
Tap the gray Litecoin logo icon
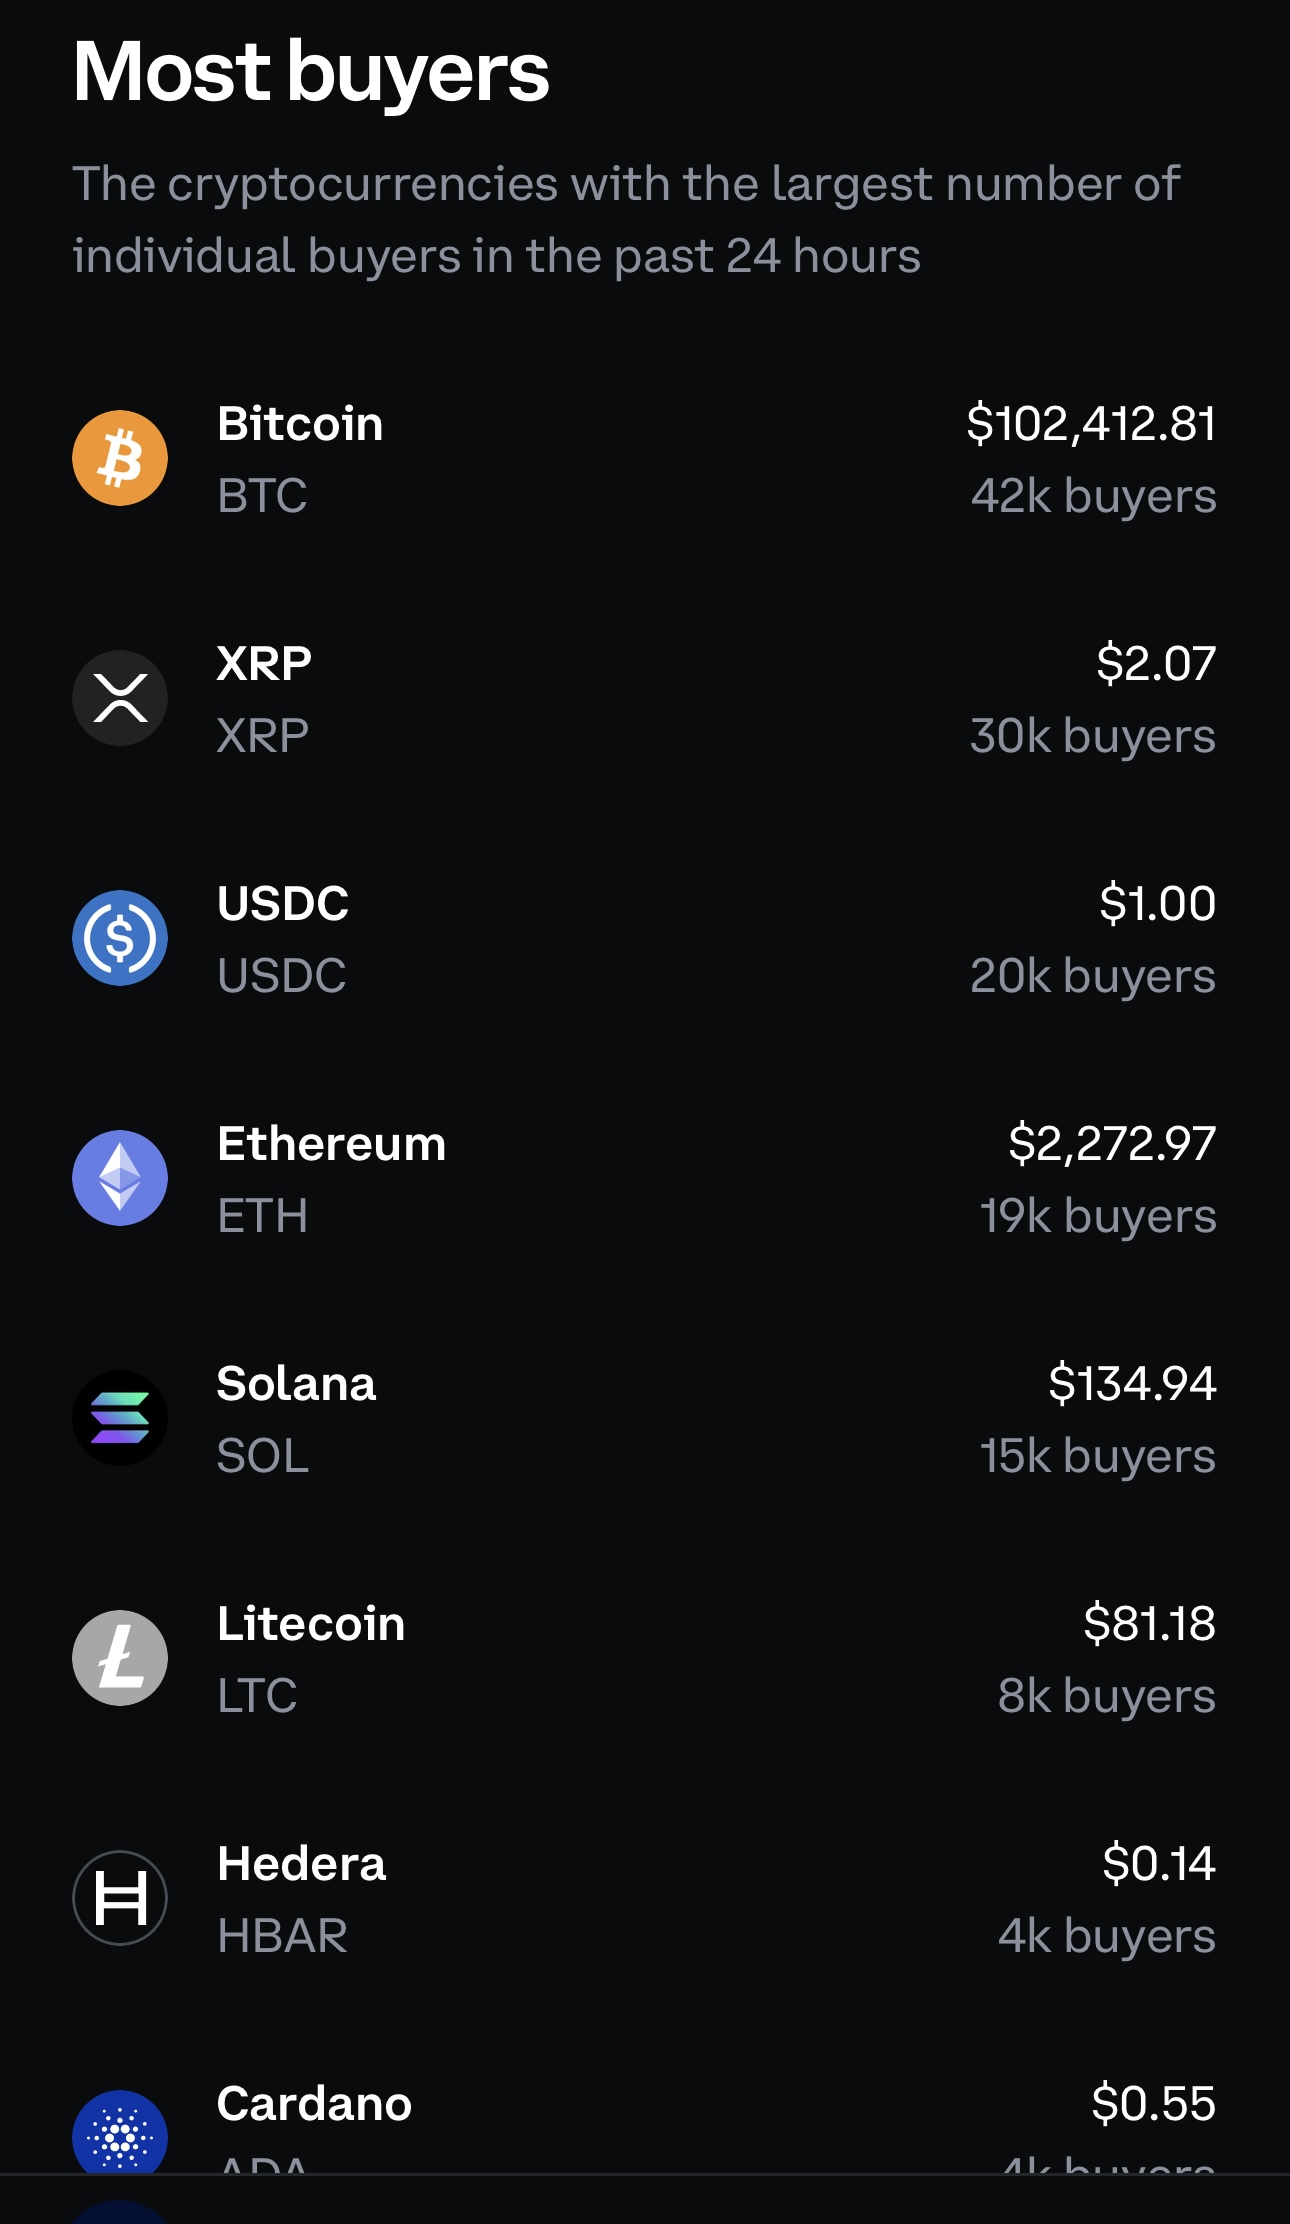click(120, 1658)
